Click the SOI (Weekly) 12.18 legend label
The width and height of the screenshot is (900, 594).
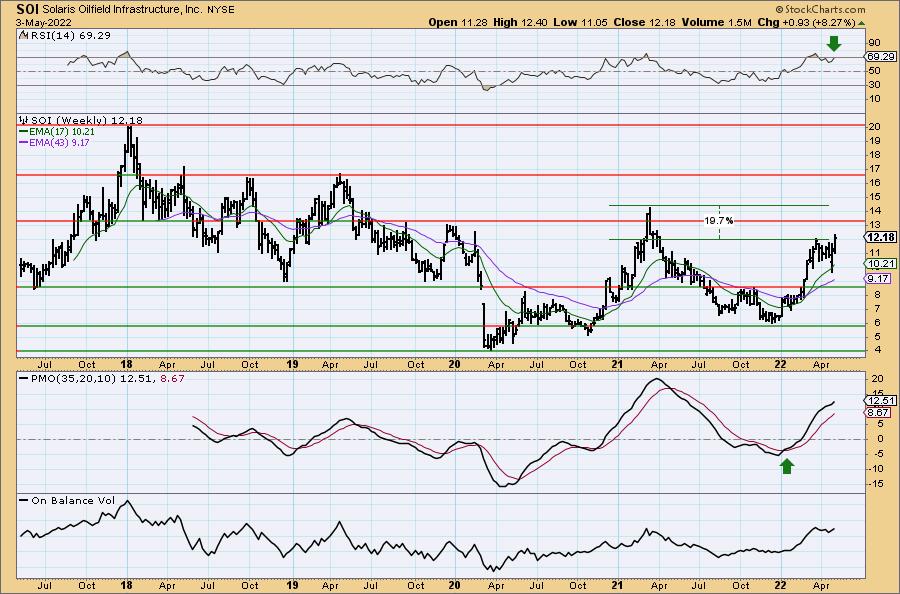pos(87,120)
